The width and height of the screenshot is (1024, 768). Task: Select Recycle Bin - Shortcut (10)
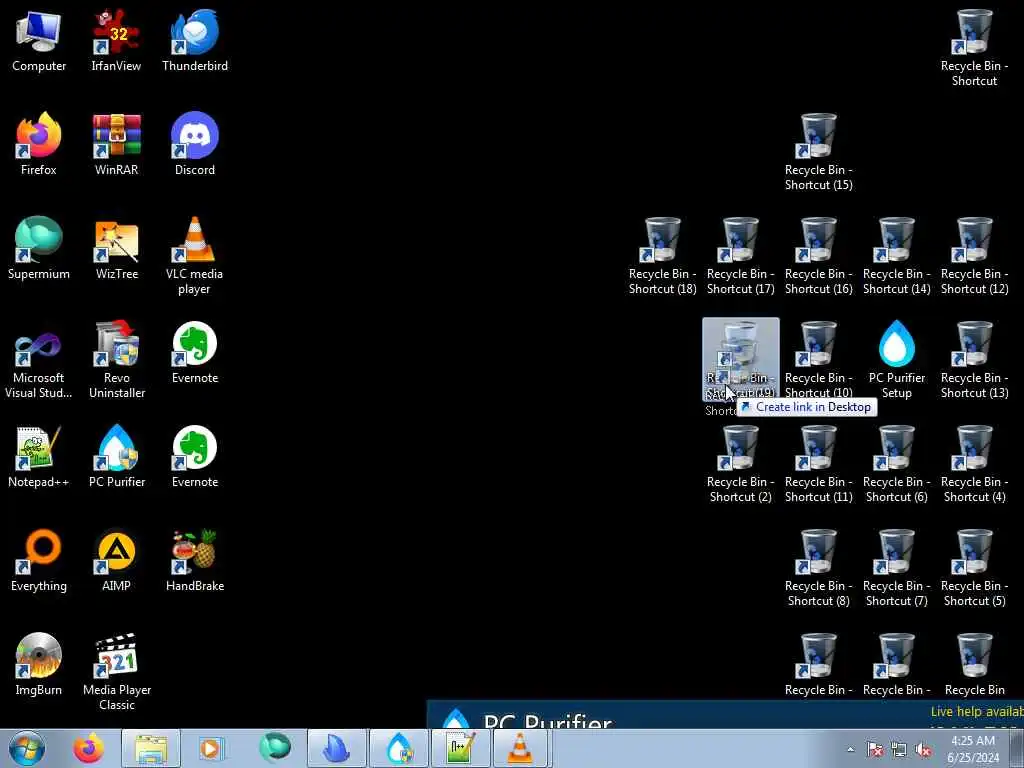818,360
